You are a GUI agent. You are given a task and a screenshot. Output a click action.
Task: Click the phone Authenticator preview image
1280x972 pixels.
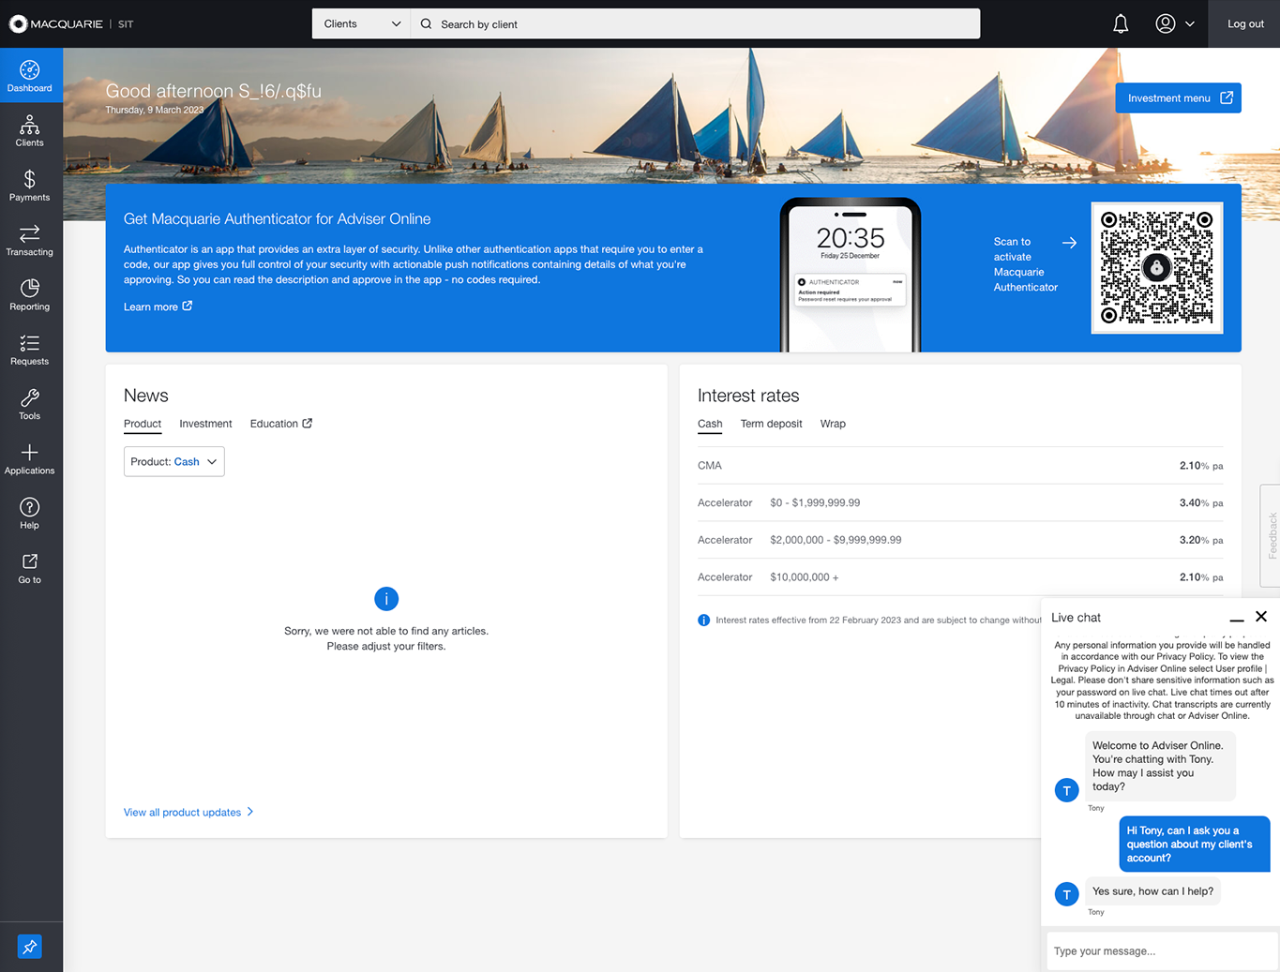[850, 275]
